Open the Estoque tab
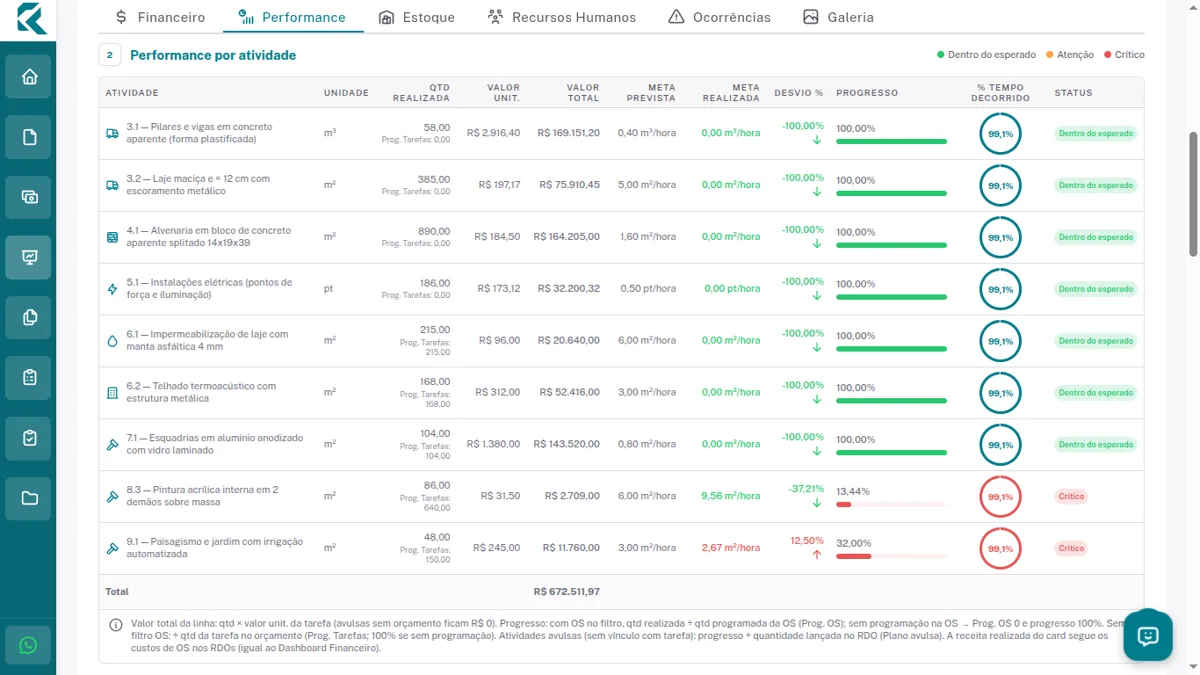 417,17
